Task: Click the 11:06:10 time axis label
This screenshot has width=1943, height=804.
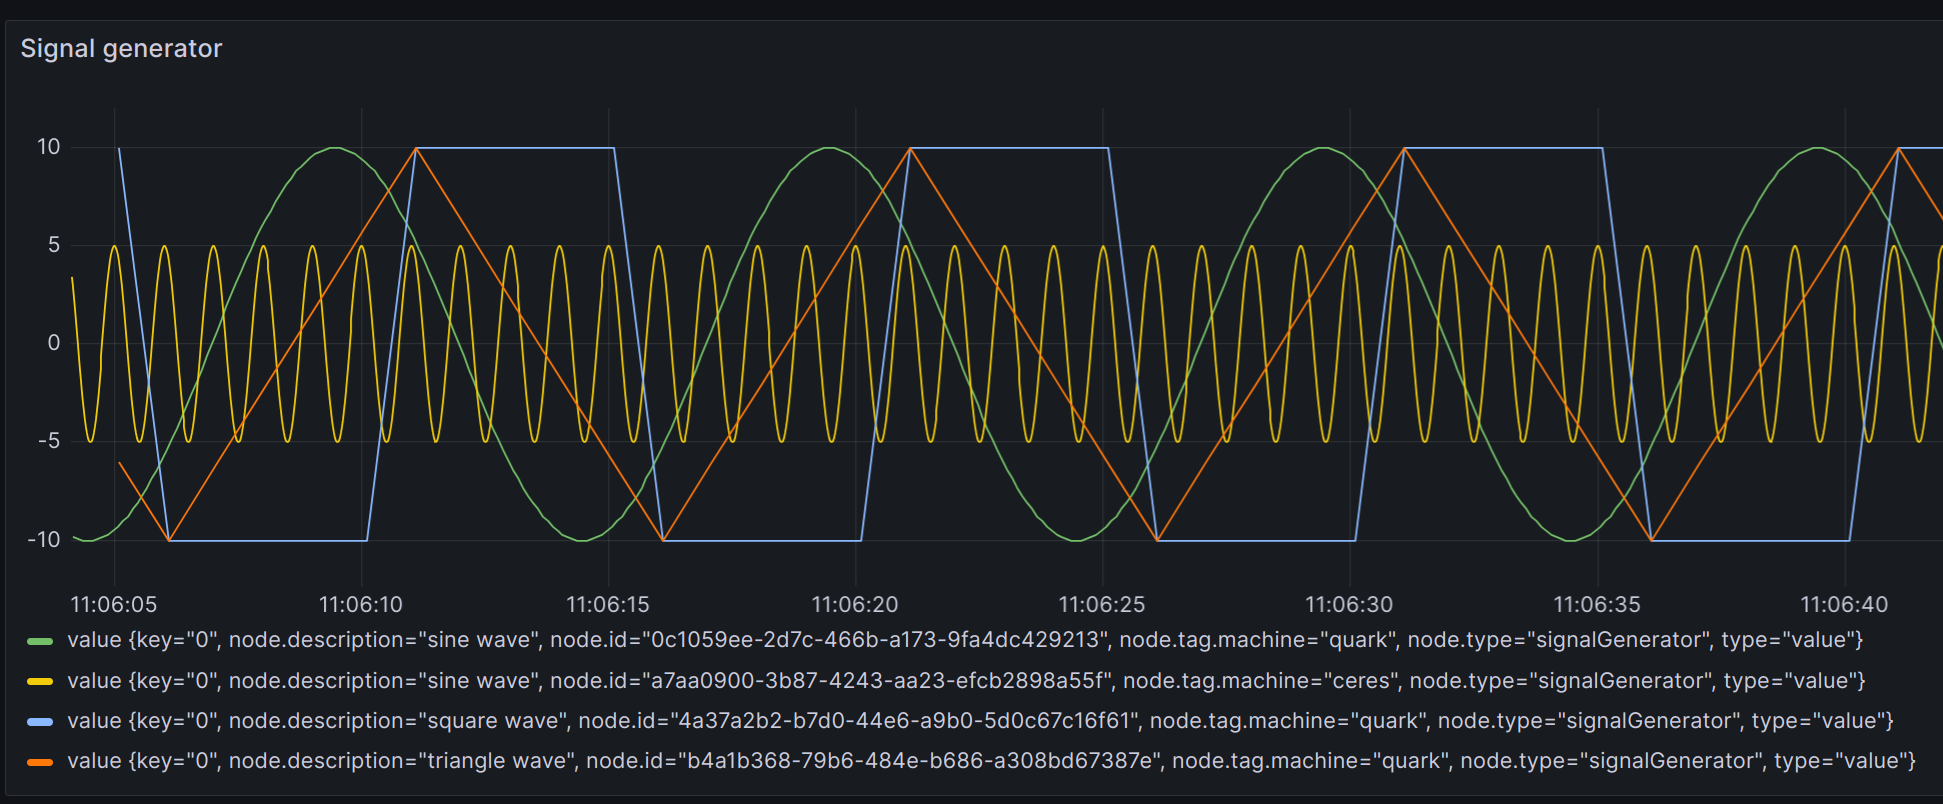Action: [360, 604]
